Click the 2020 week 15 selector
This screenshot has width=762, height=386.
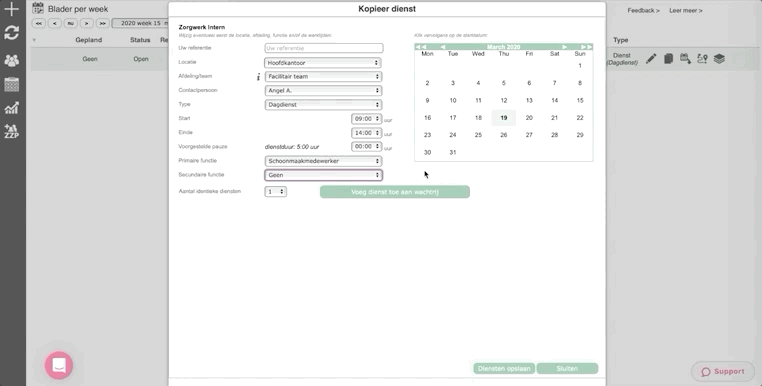(140, 23)
